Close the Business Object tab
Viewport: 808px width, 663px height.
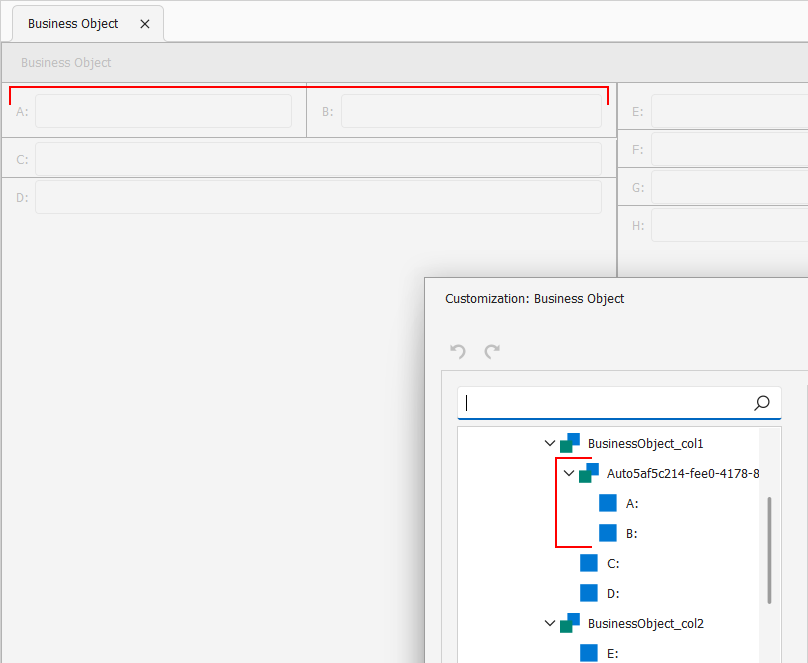click(x=145, y=24)
